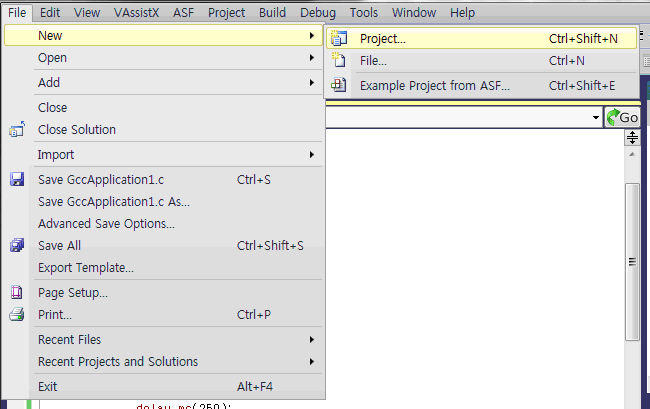Image resolution: width=650 pixels, height=409 pixels.
Task: Click the Close Solution icon
Action: coord(16,130)
